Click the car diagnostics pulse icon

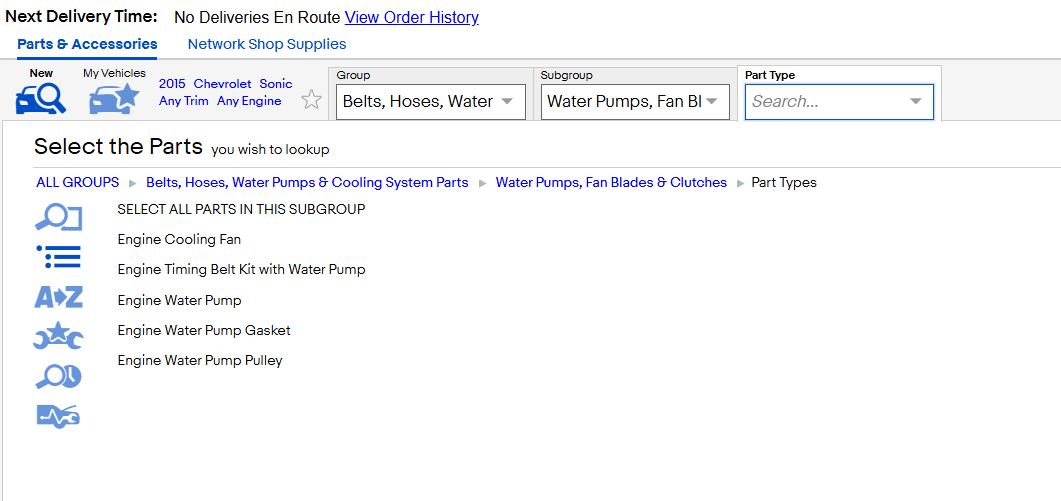point(58,416)
